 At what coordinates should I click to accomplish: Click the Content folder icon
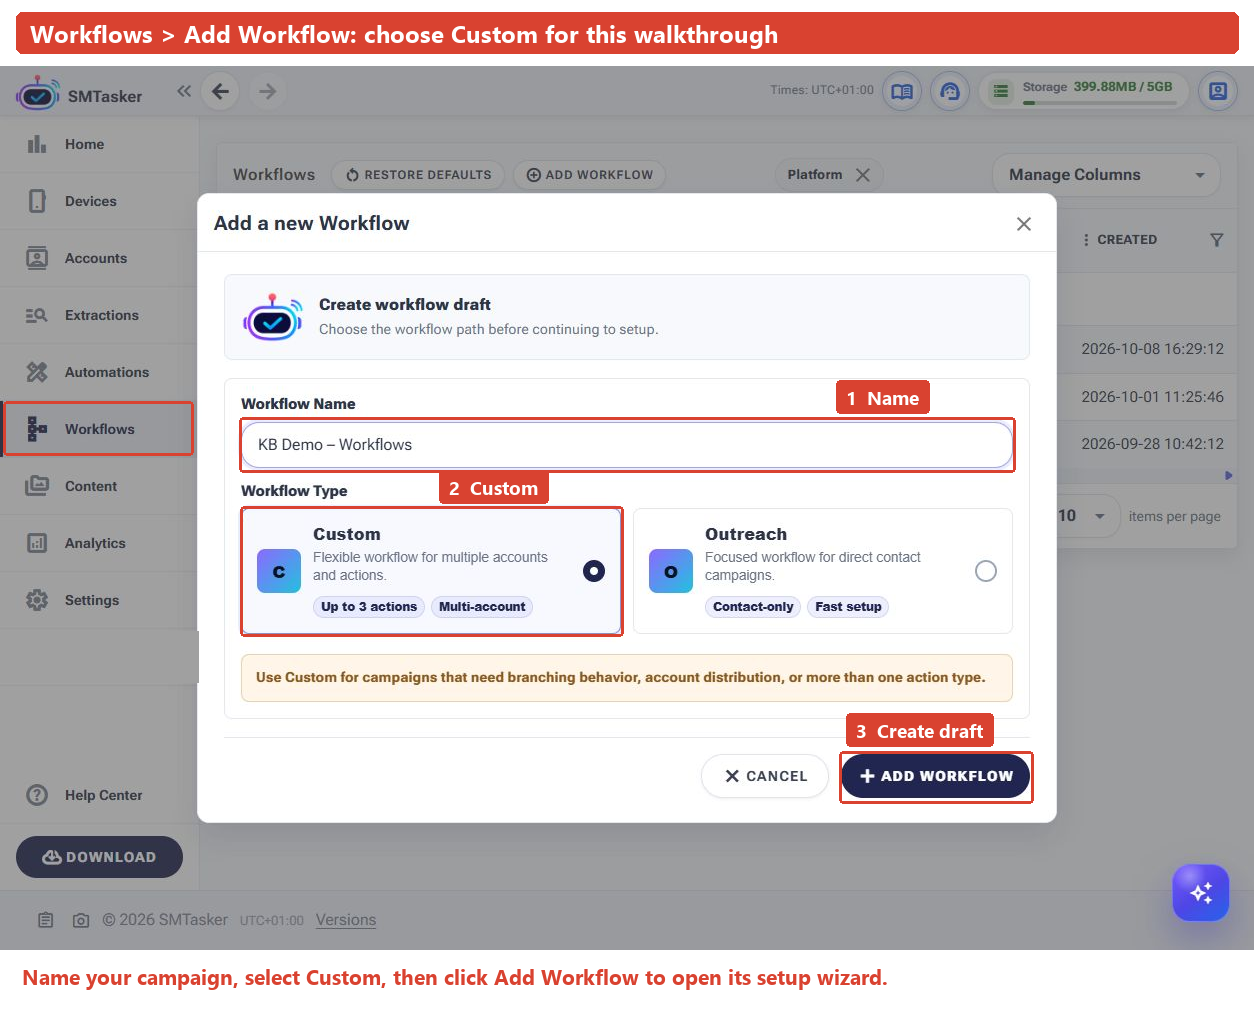pyautogui.click(x=37, y=486)
